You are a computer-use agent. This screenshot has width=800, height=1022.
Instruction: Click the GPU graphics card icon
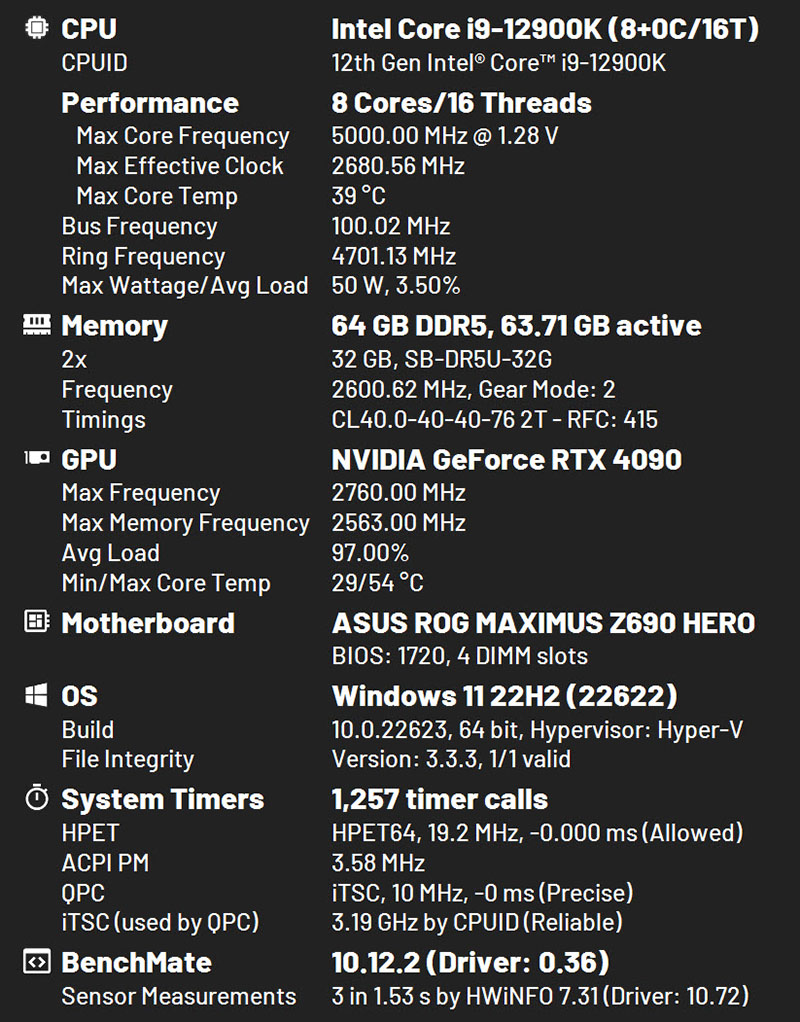(36, 459)
